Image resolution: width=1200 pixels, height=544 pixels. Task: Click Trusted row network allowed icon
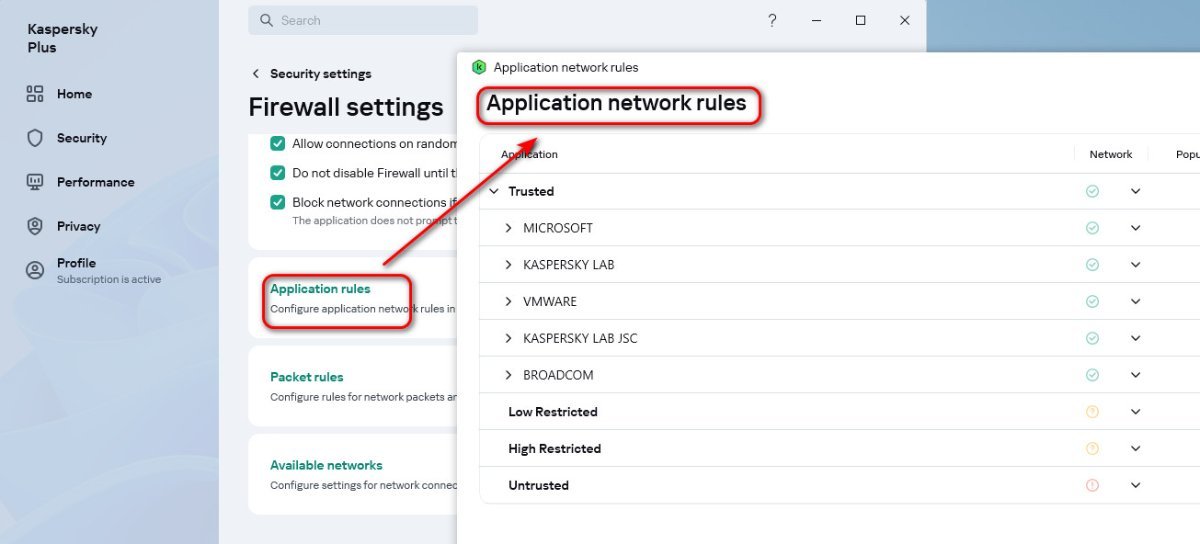pos(1092,191)
